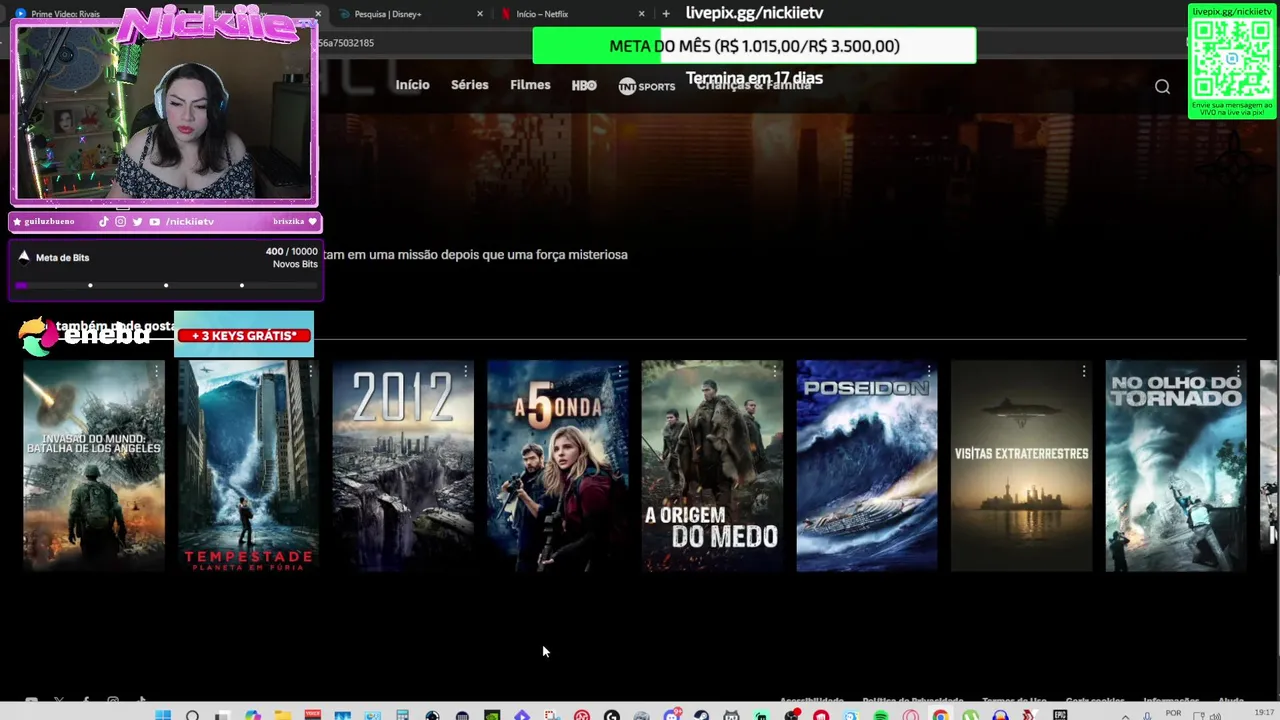Open three-dot menu on A 5ª Onda poster
This screenshot has width=1280, height=720.
point(620,371)
